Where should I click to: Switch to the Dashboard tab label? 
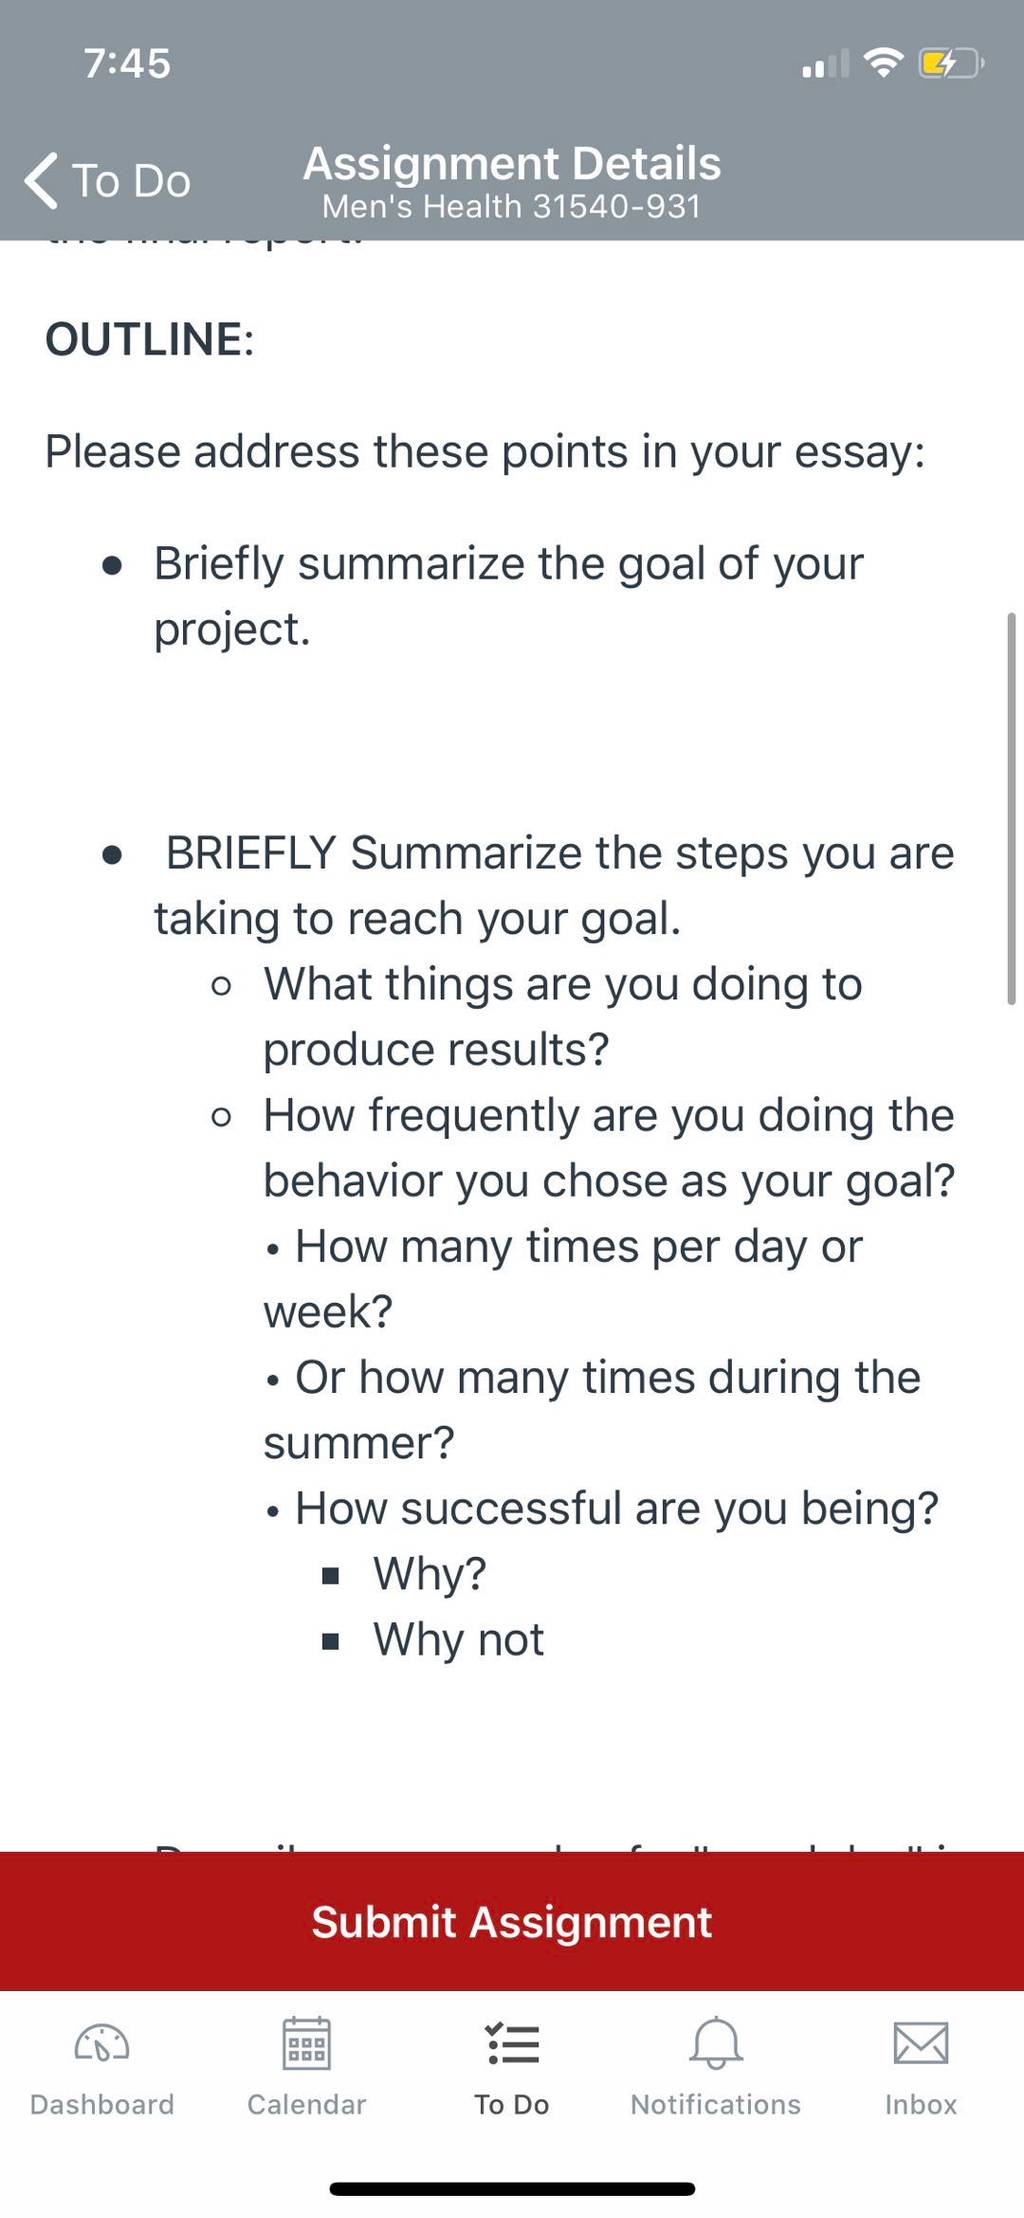102,2104
